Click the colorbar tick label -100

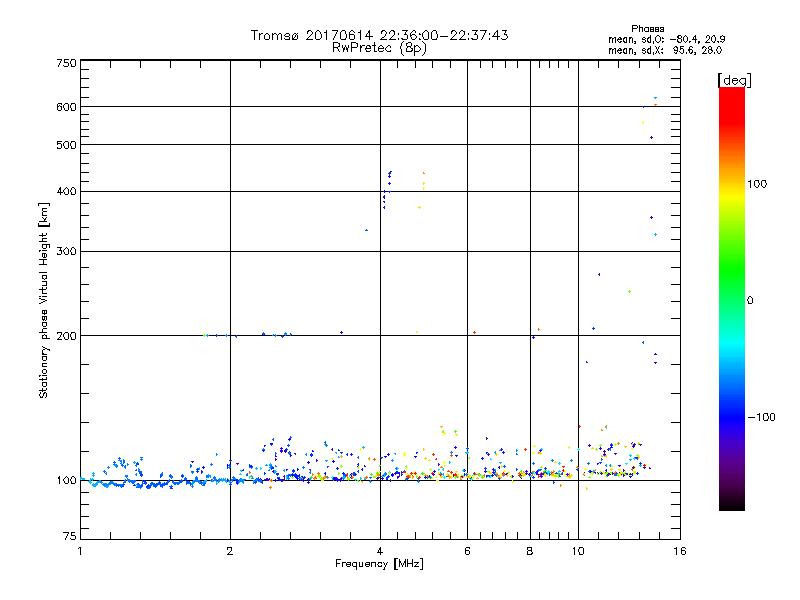(761, 416)
